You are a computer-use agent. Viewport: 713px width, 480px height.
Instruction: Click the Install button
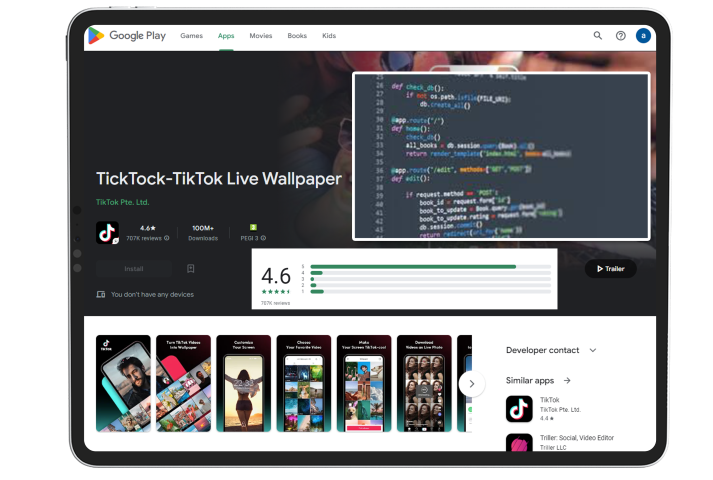134,269
